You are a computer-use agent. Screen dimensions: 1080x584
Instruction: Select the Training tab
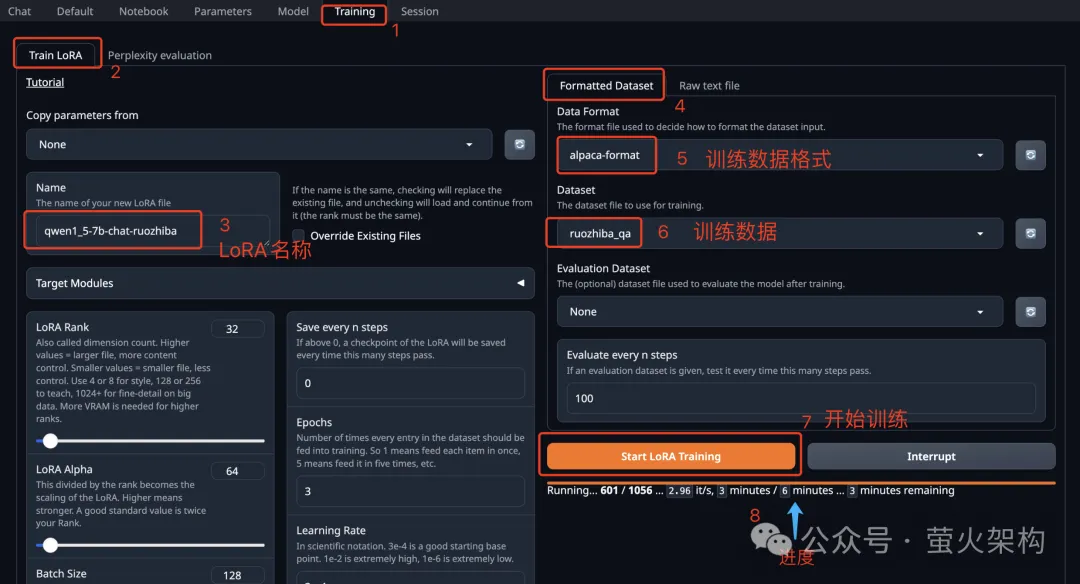(x=355, y=11)
